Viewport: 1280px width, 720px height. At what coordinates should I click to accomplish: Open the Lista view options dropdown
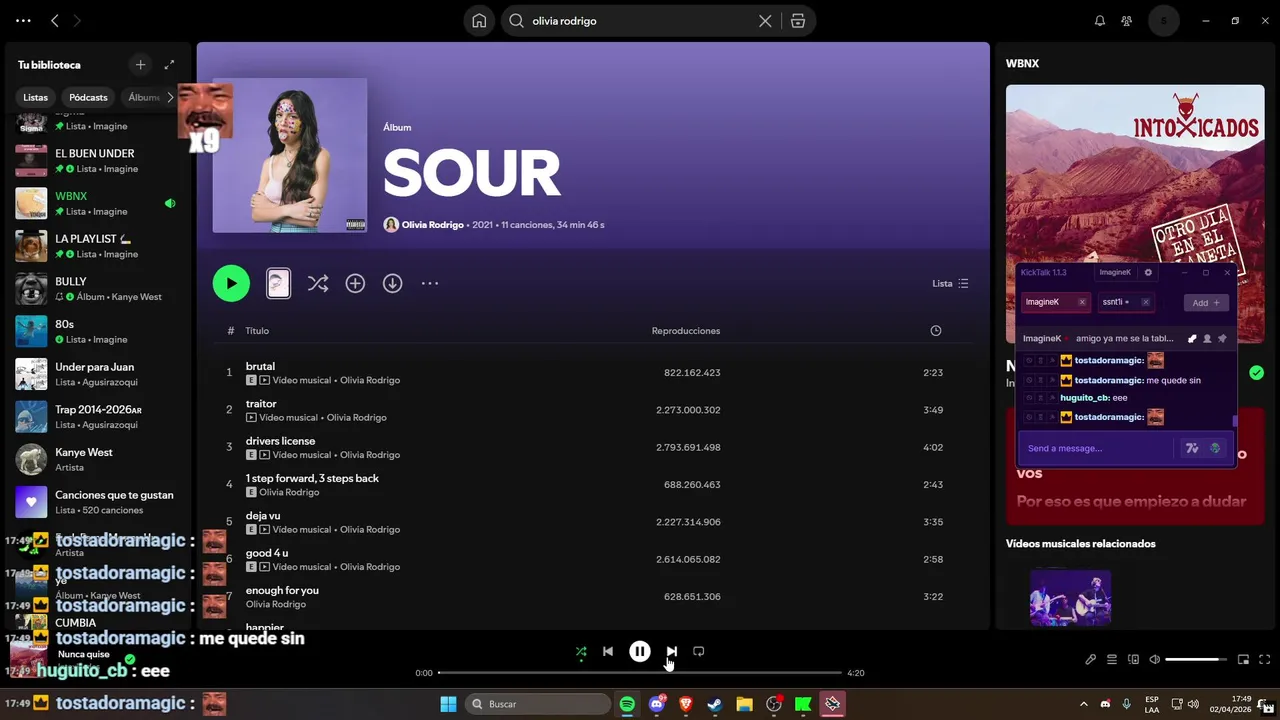(x=950, y=284)
